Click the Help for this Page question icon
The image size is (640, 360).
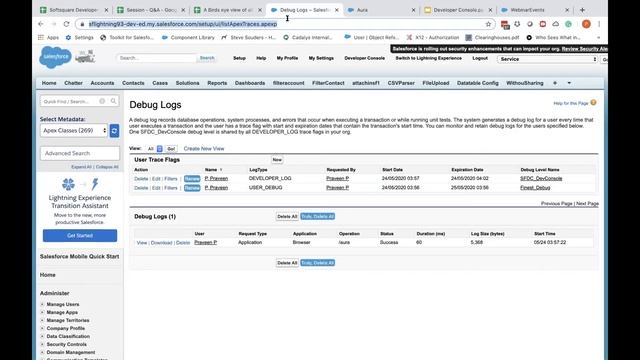(x=593, y=103)
